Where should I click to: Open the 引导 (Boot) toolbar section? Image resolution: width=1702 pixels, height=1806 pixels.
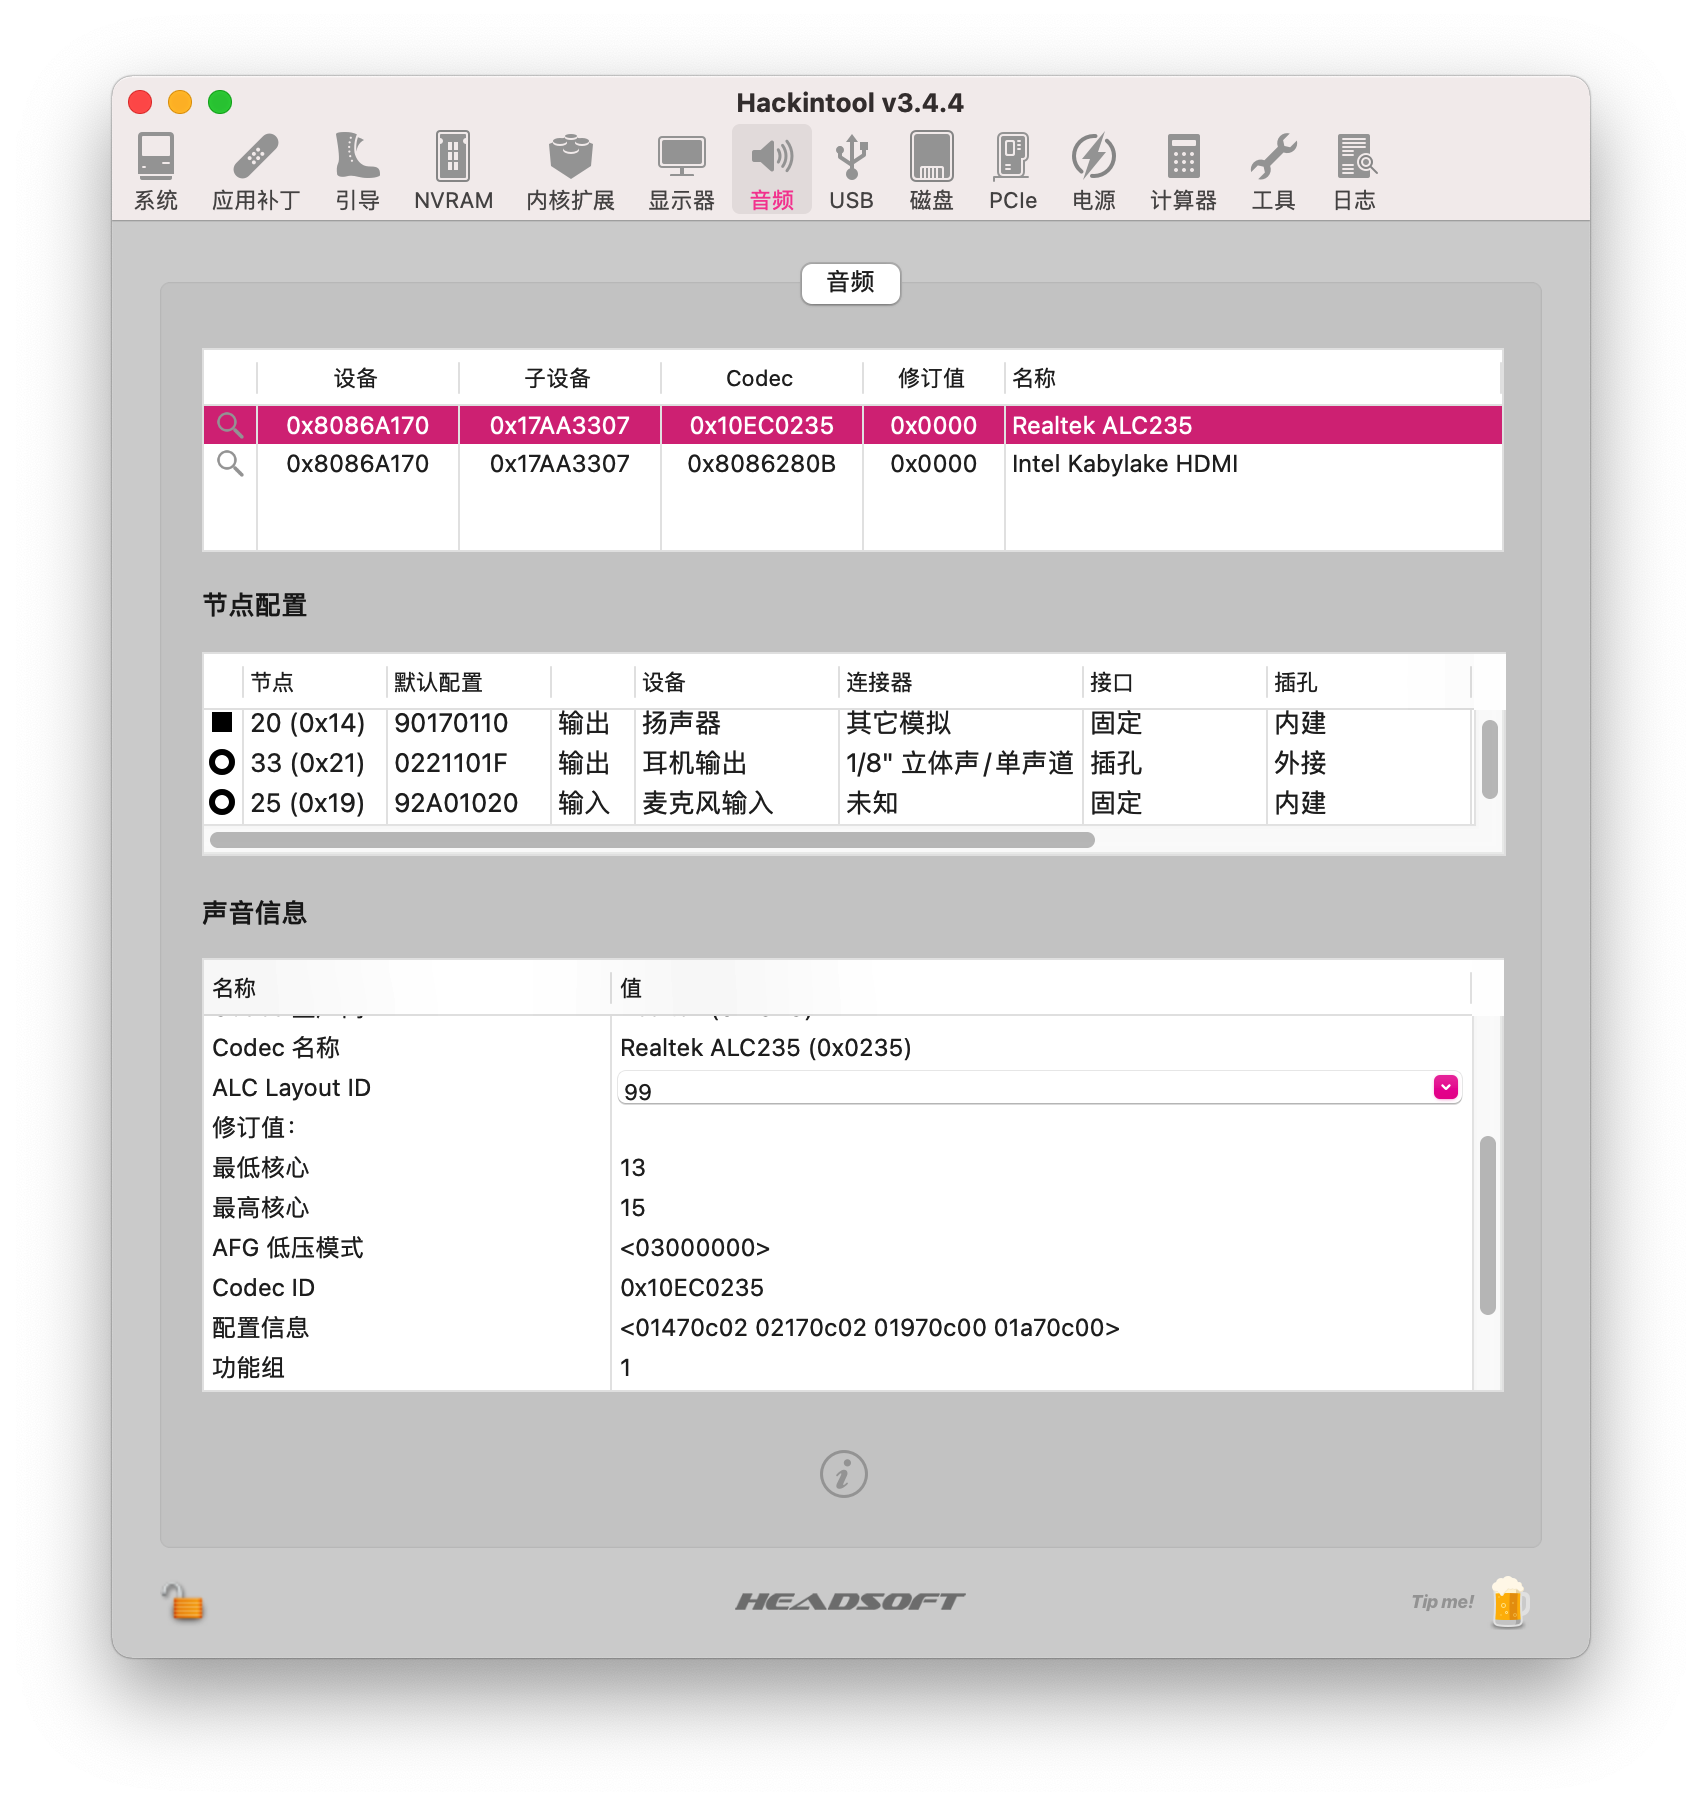[357, 172]
